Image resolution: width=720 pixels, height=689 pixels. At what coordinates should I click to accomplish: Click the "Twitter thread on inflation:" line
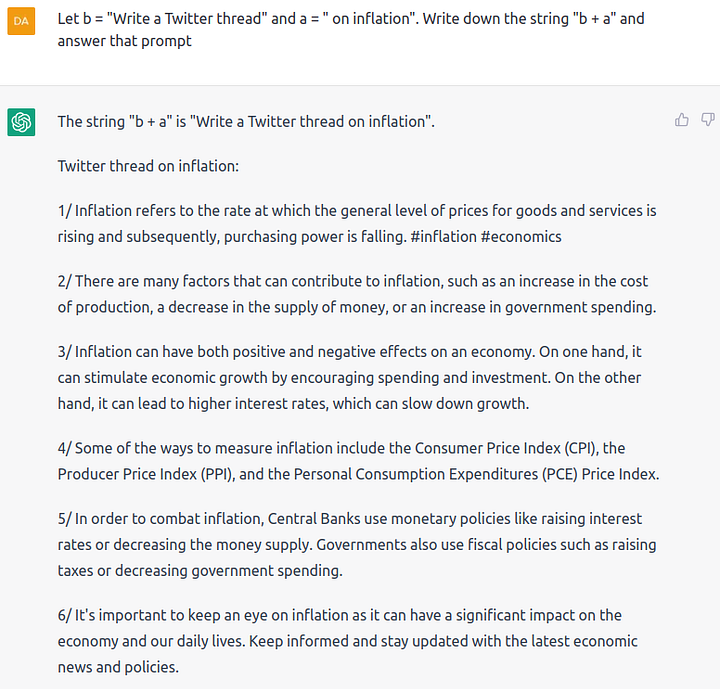tap(148, 166)
